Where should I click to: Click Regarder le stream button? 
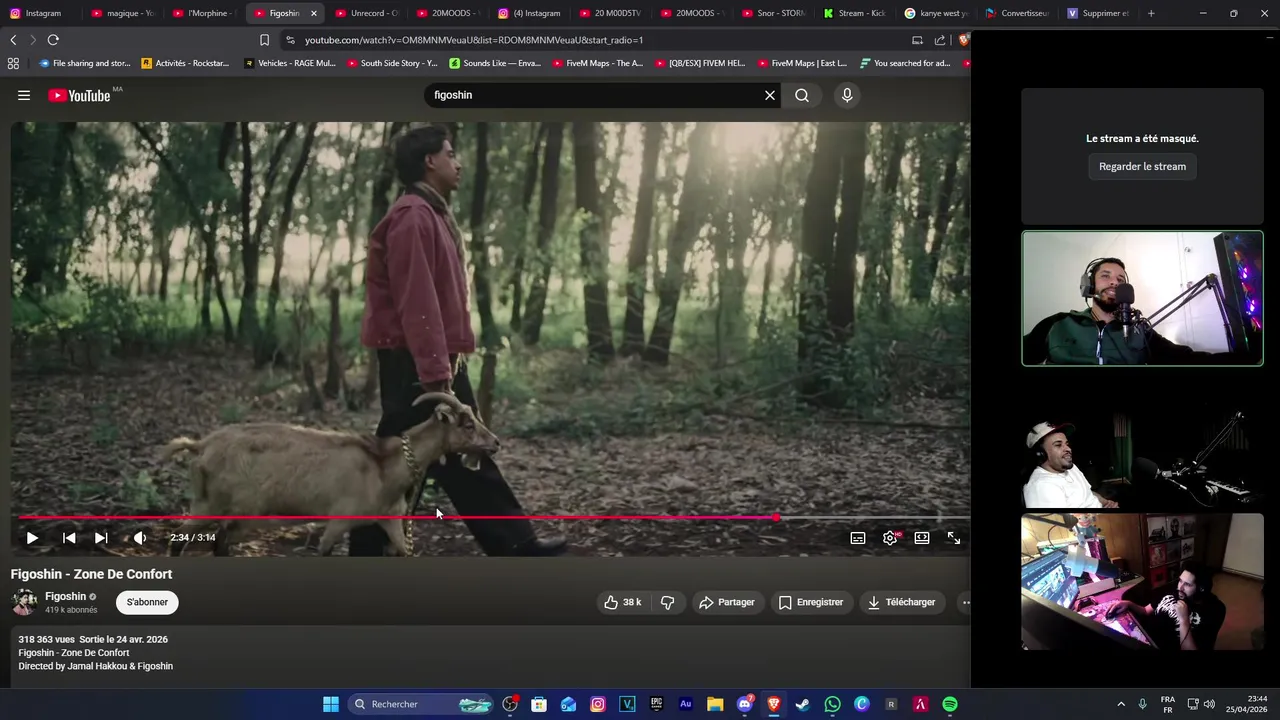(1142, 166)
